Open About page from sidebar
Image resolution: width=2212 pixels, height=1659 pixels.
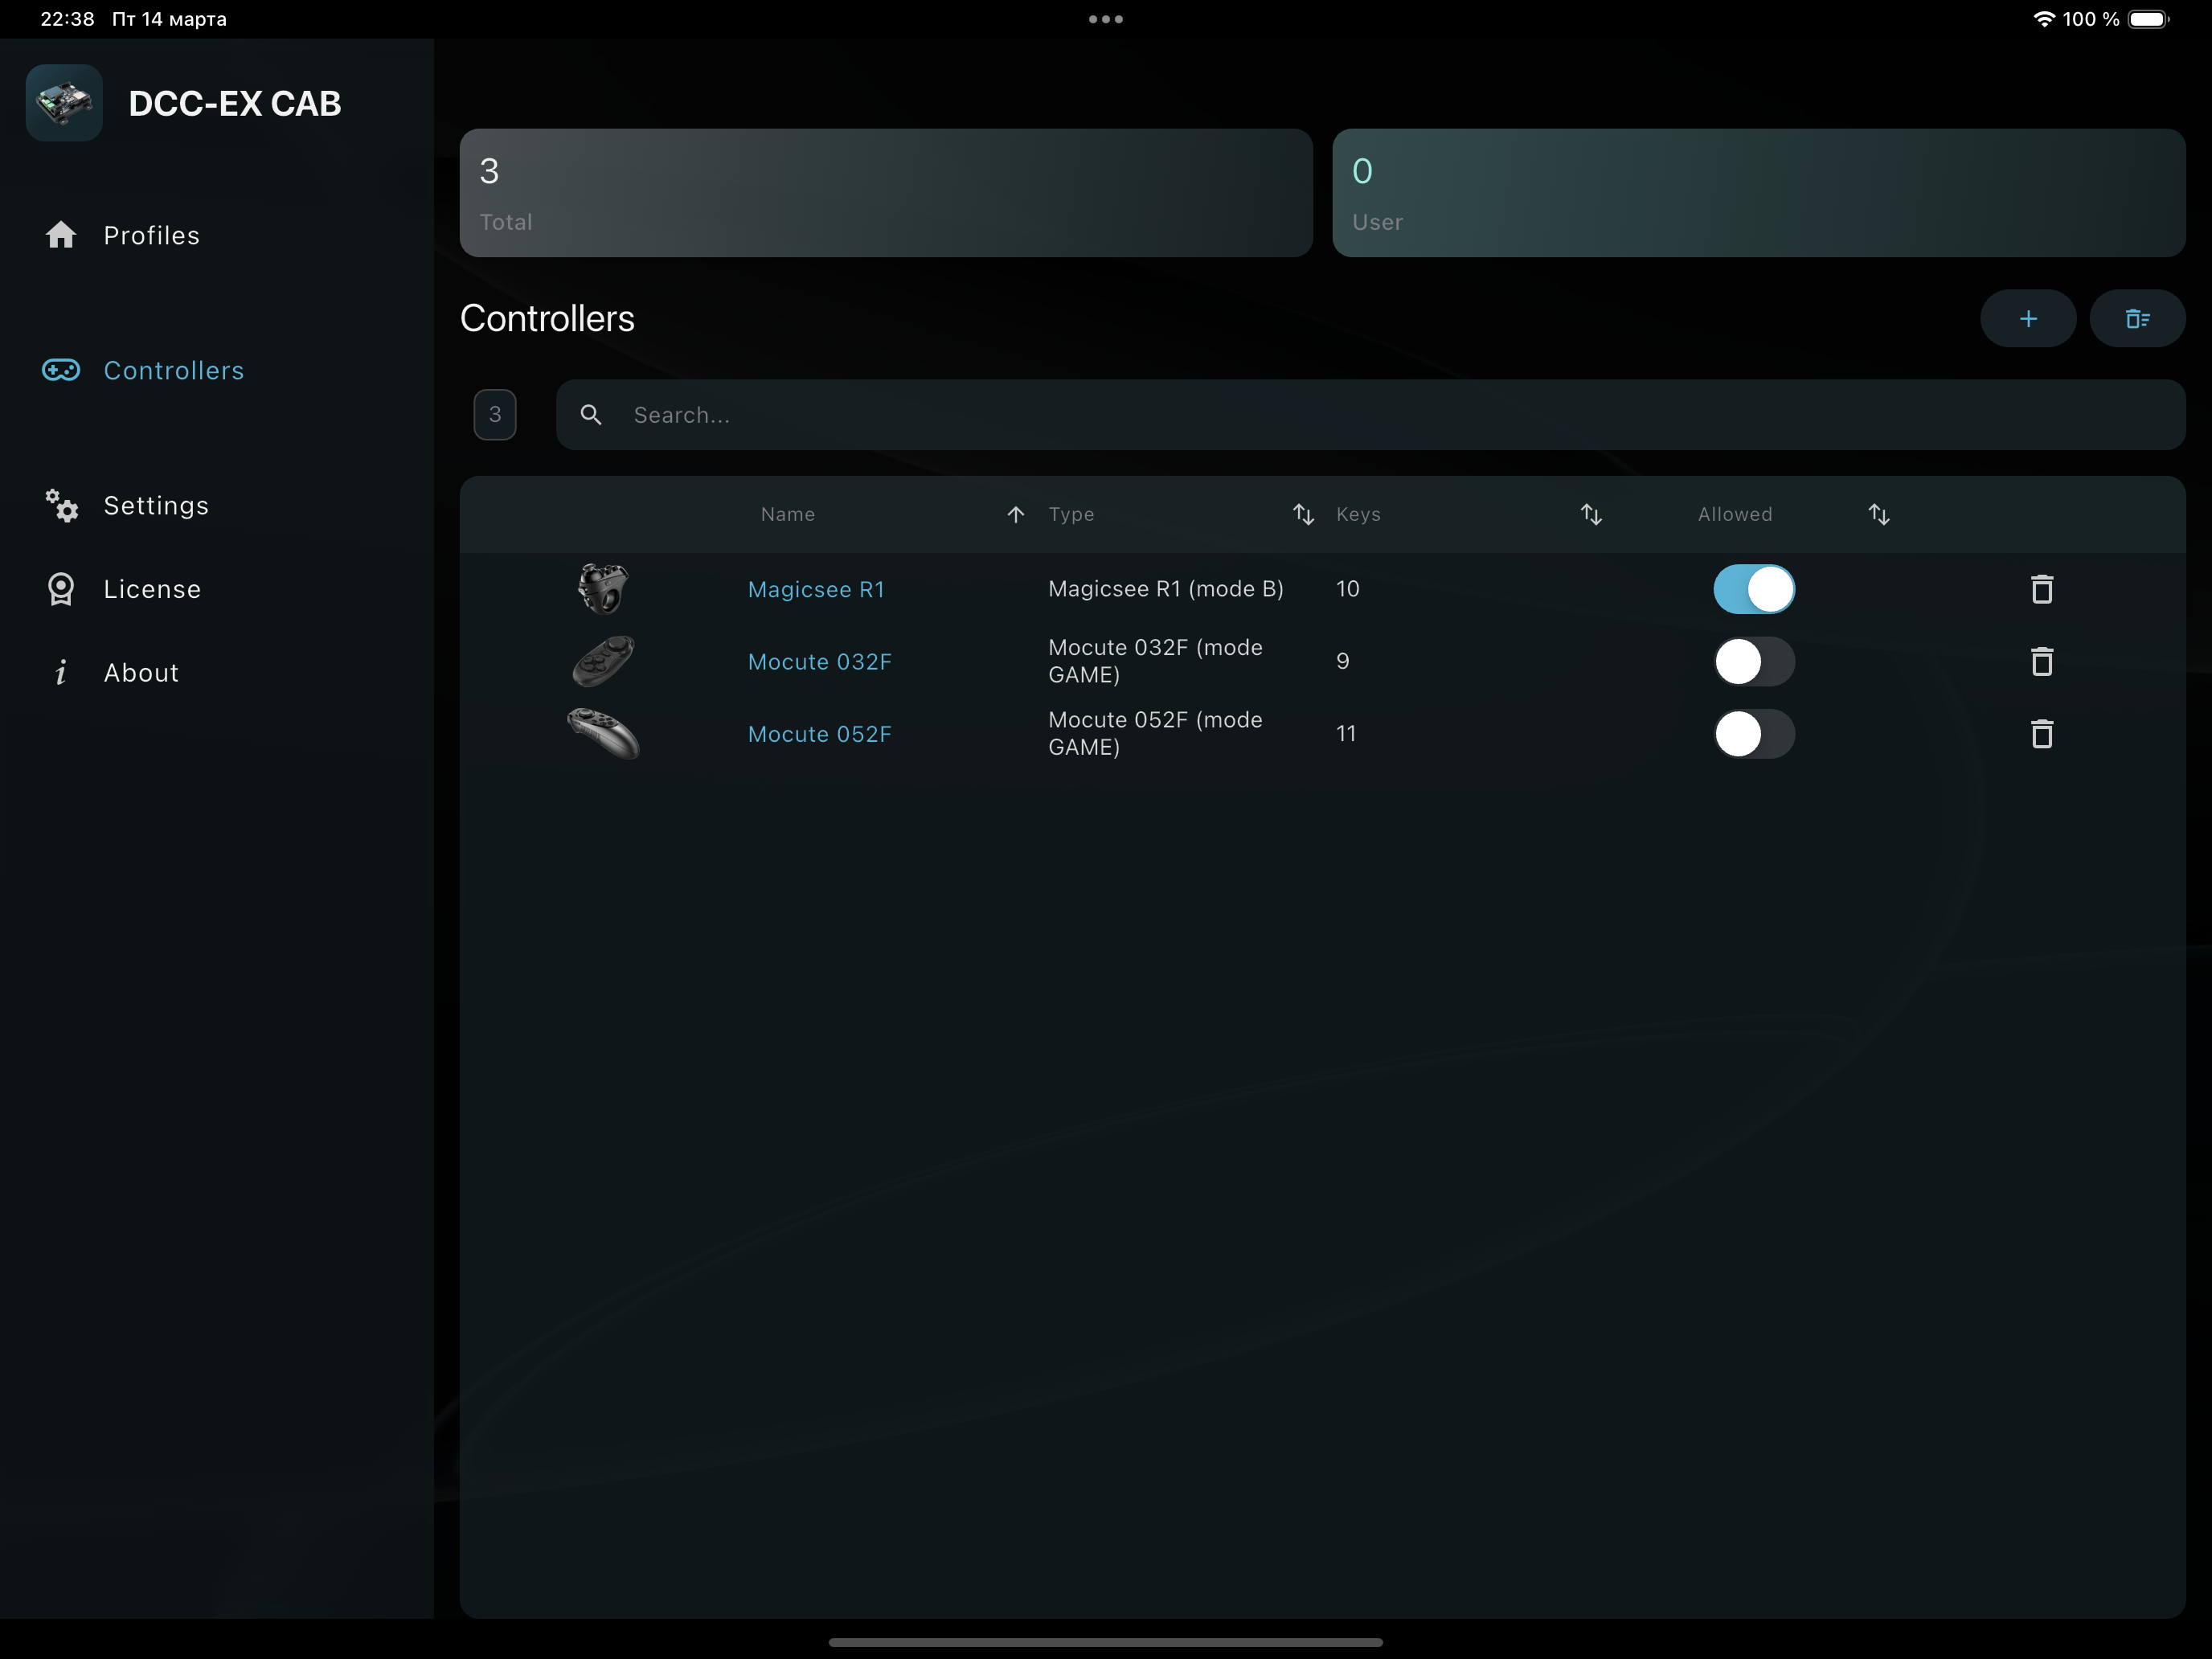click(x=141, y=673)
